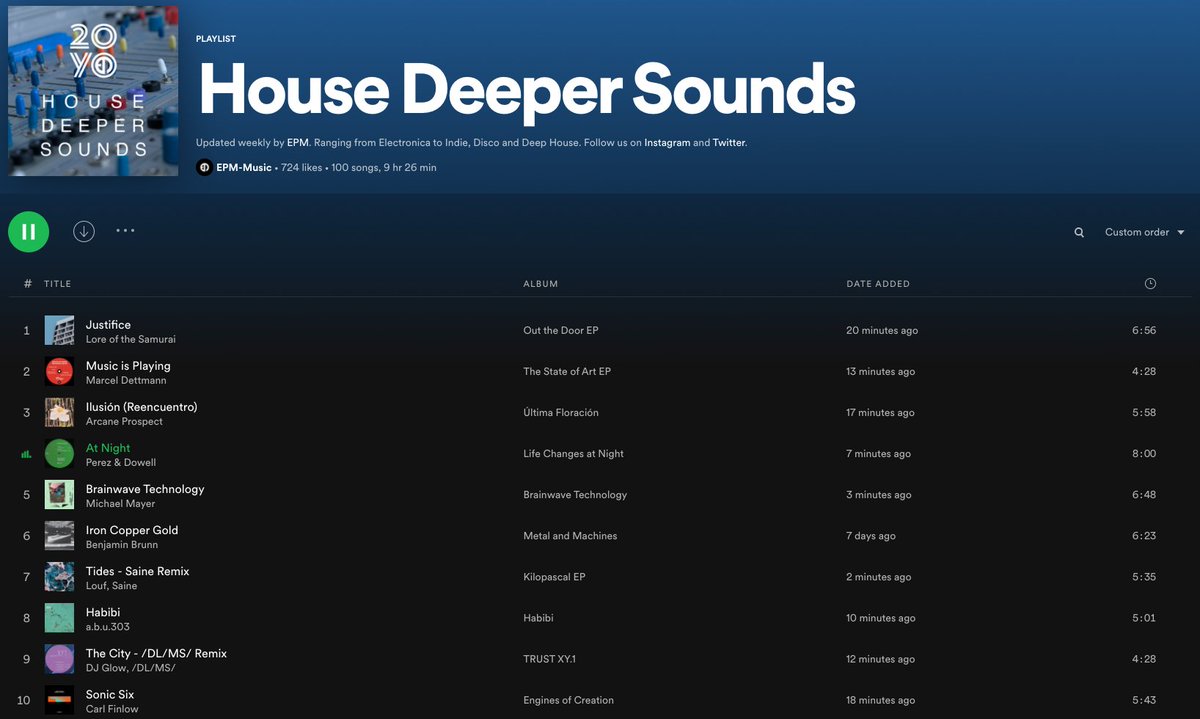Select the Sonic Six track title
The height and width of the screenshot is (719, 1200).
(x=110, y=694)
